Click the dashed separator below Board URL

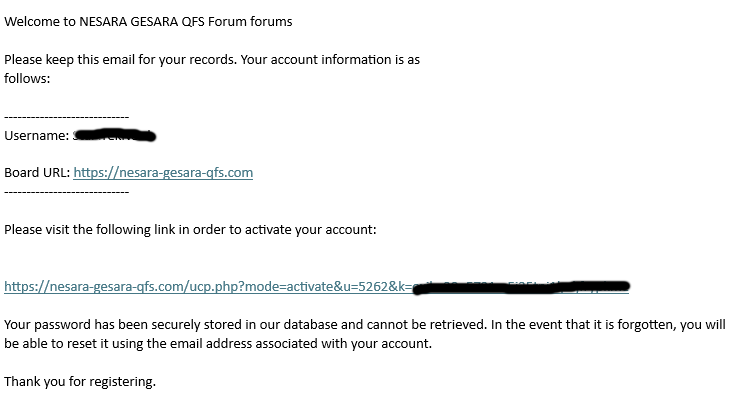(x=66, y=192)
